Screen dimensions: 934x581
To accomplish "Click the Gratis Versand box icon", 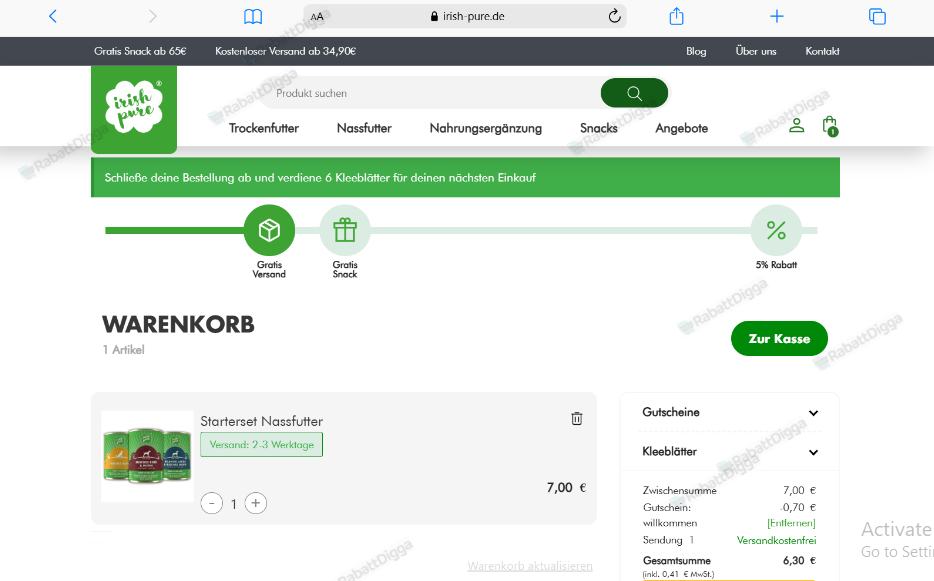I will click(x=269, y=230).
